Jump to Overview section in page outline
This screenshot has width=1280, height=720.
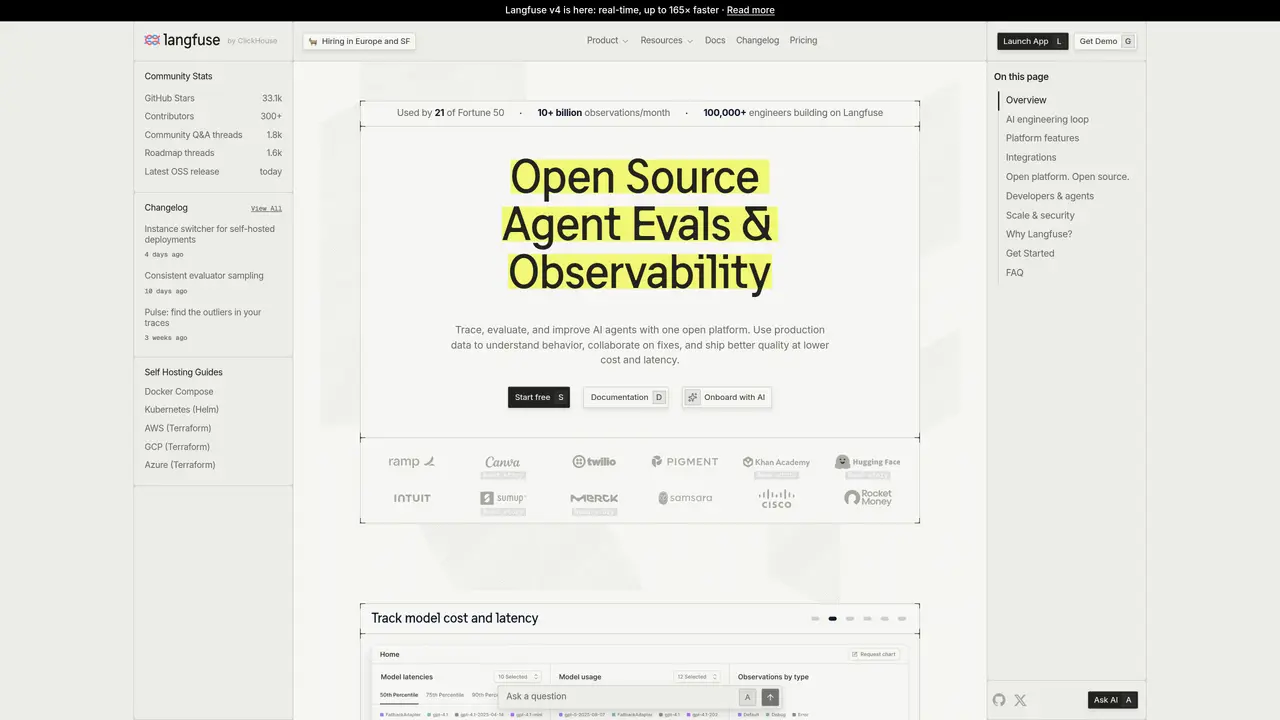click(x=1026, y=100)
